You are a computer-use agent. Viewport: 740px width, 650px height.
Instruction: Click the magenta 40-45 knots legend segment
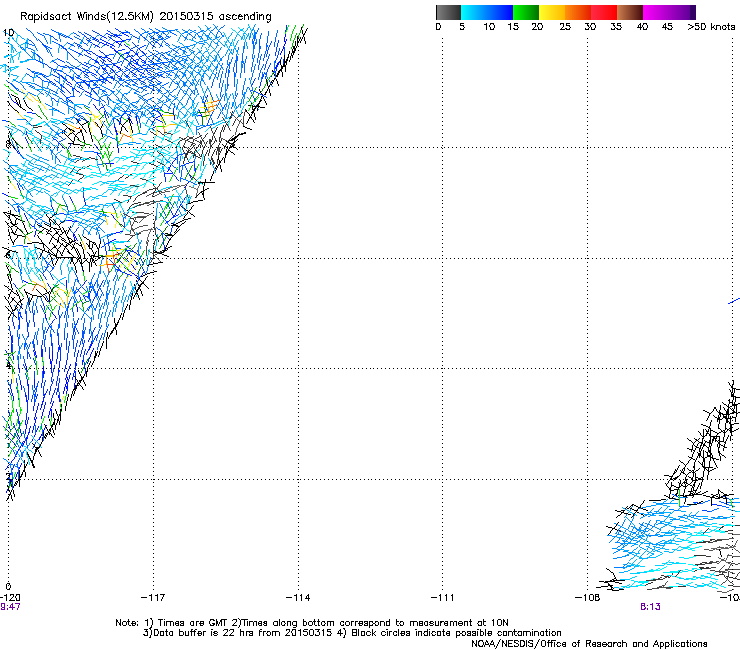pyautogui.click(x=656, y=12)
